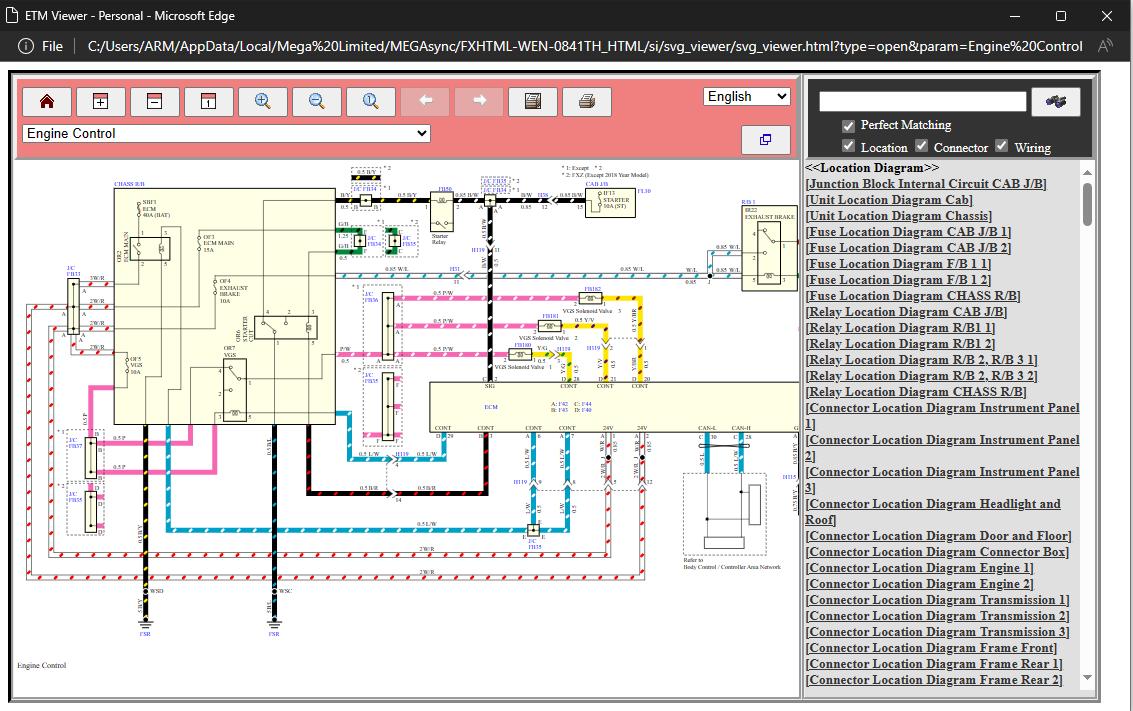Toggle the Location checkbox
Screen dimensions: 1133x711
click(x=849, y=147)
